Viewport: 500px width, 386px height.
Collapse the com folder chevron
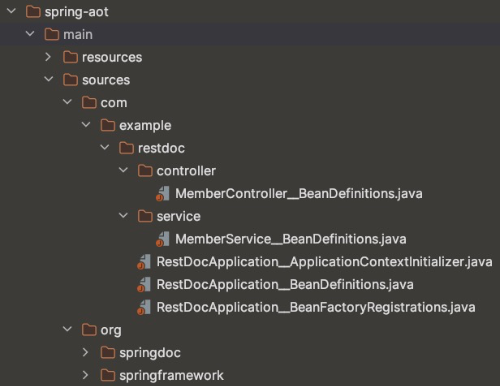pos(67,102)
